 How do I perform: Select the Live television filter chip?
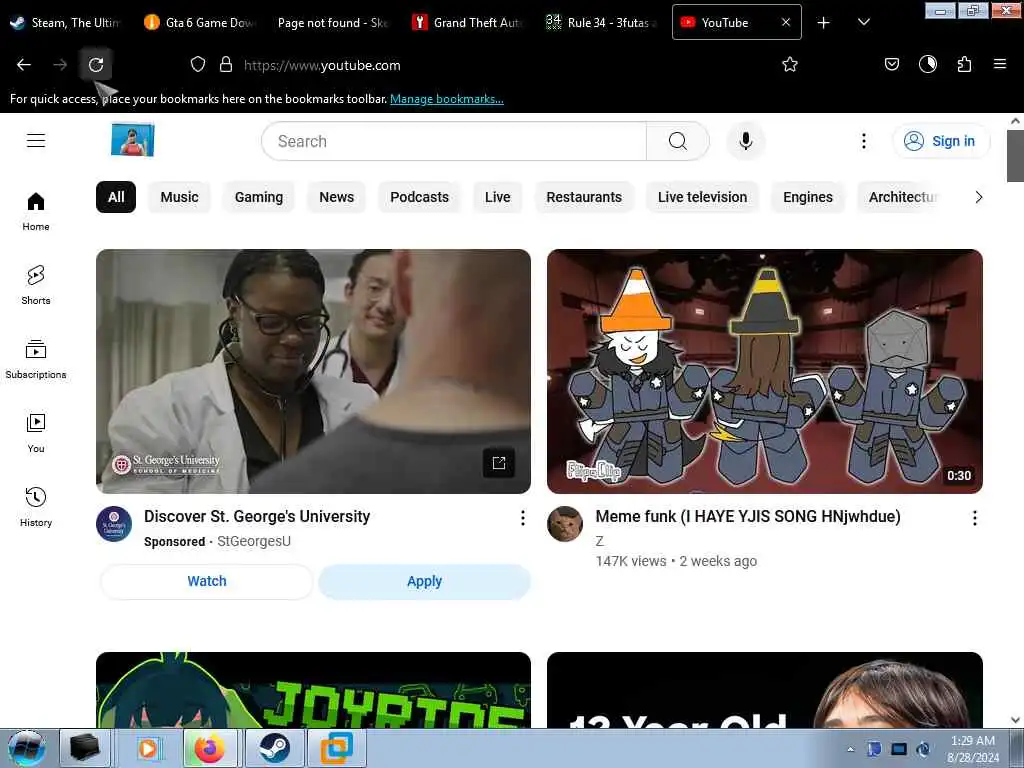click(x=702, y=197)
